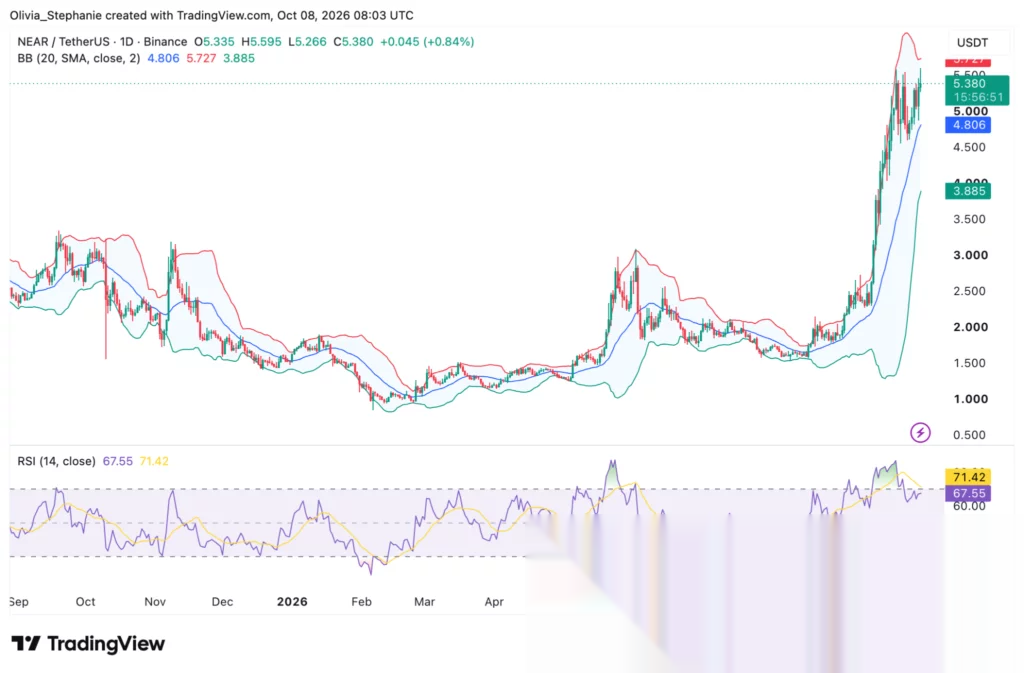The width and height of the screenshot is (1024, 673).
Task: Click the BB upper value 5.727 in legend
Action: pyautogui.click(x=201, y=58)
